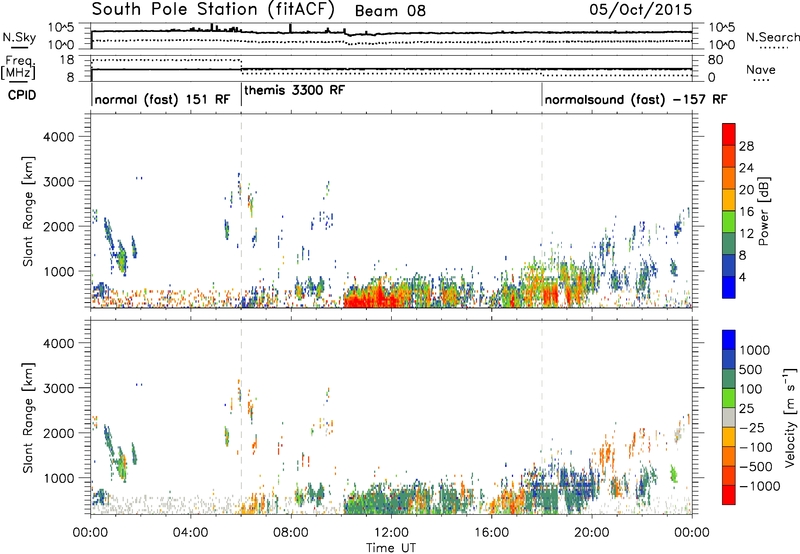The width and height of the screenshot is (800, 554).
Task: Select the '04:00' time tick label
Action: (x=190, y=533)
